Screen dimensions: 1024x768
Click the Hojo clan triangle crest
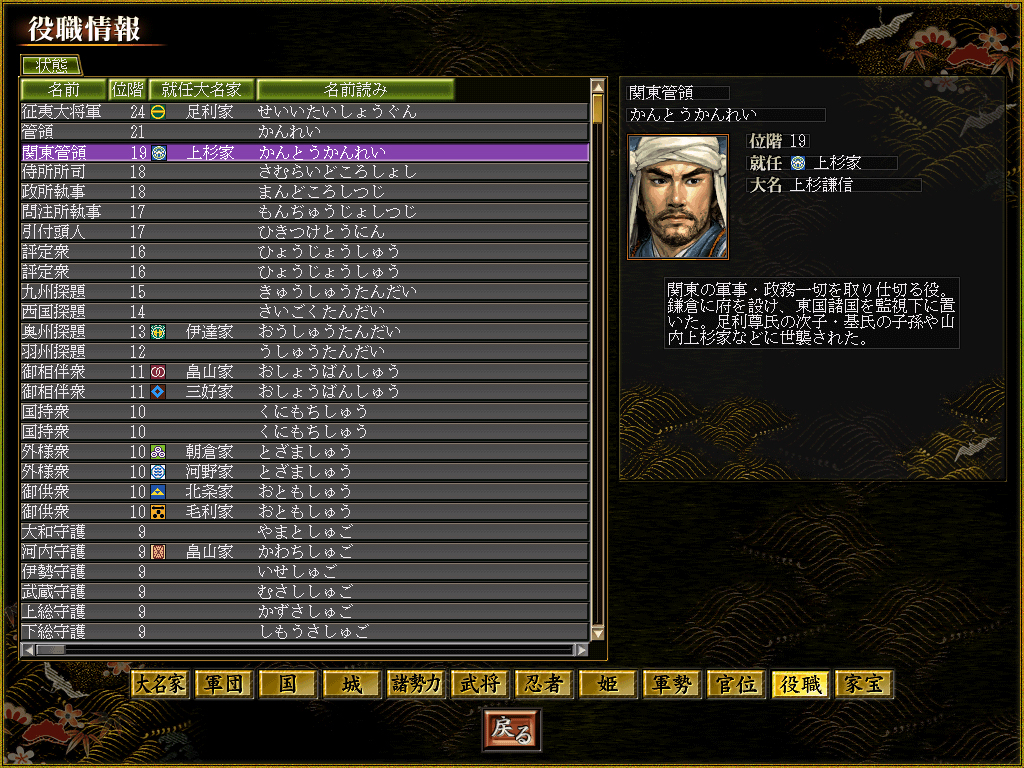(158, 492)
